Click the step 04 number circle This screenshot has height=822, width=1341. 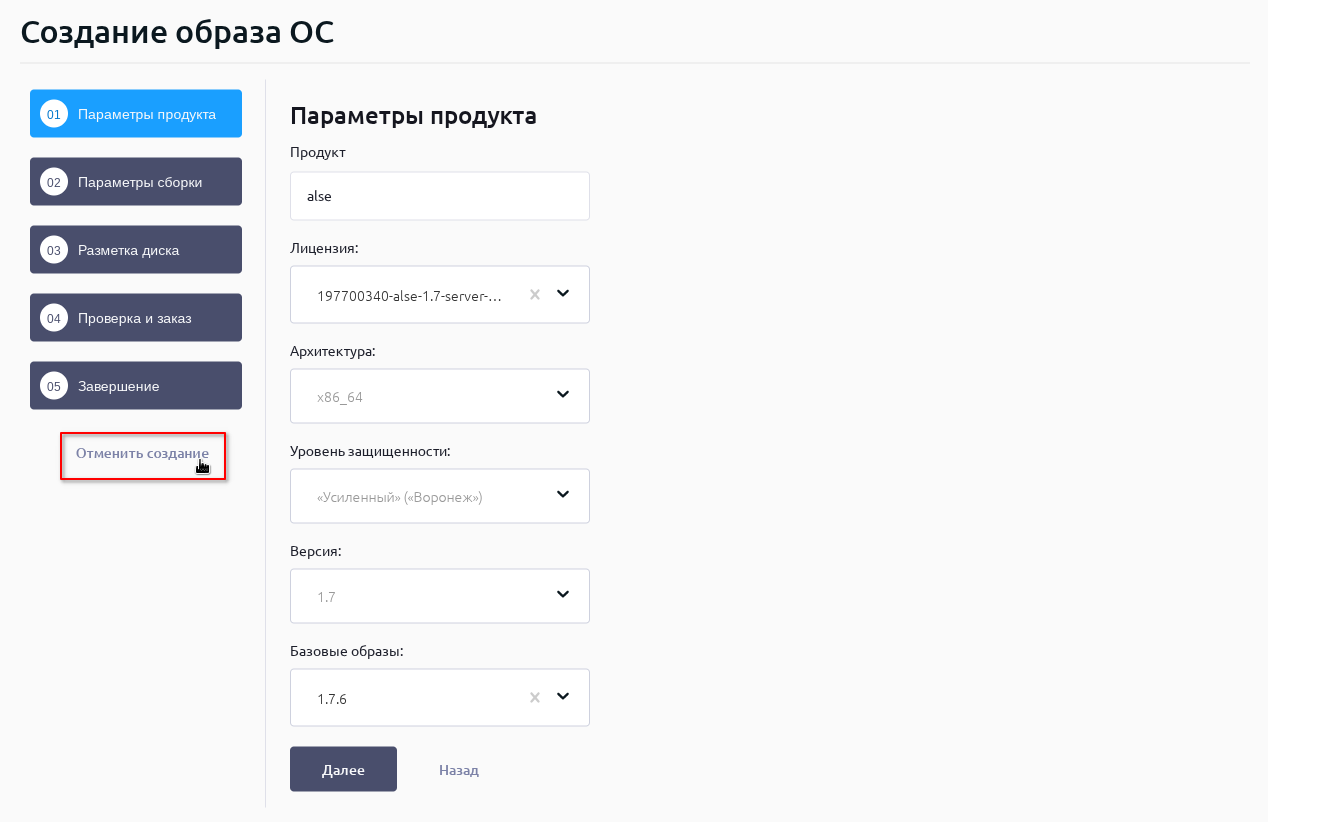click(x=54, y=318)
